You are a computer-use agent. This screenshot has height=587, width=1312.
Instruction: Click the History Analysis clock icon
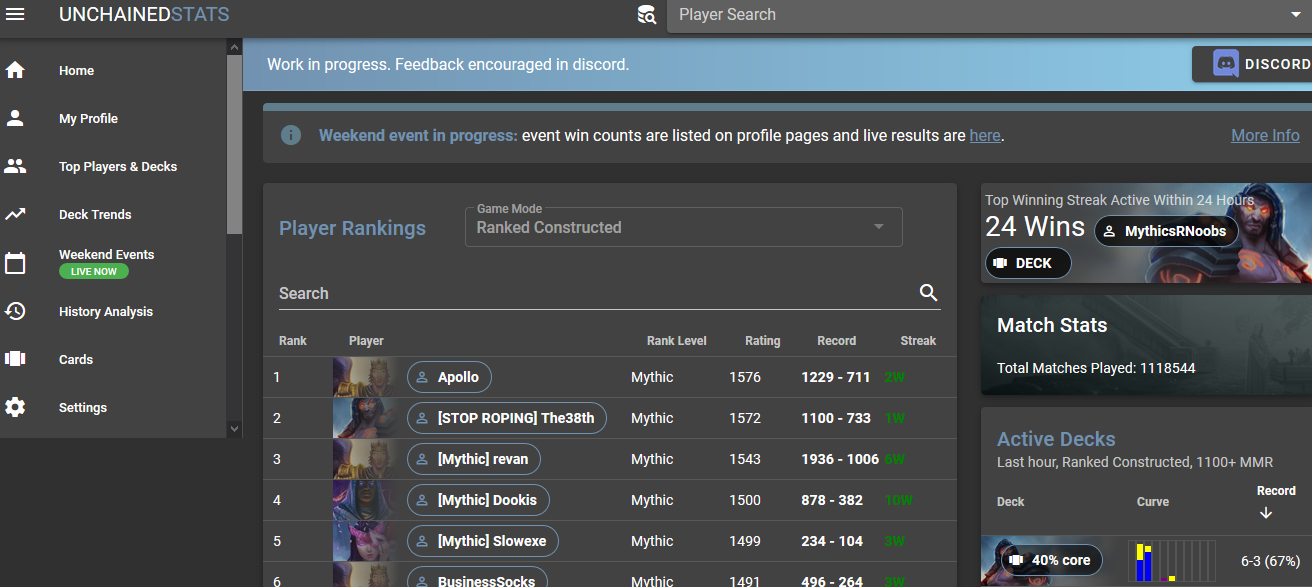(x=15, y=311)
